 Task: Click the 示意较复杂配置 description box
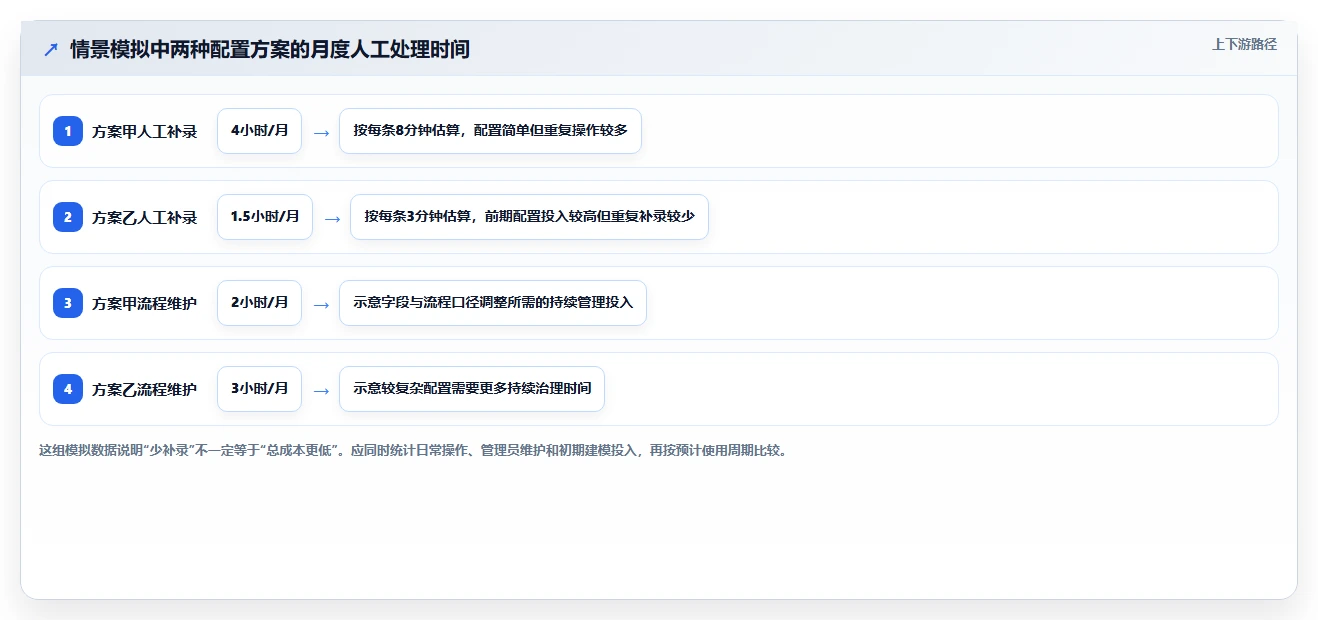(472, 389)
